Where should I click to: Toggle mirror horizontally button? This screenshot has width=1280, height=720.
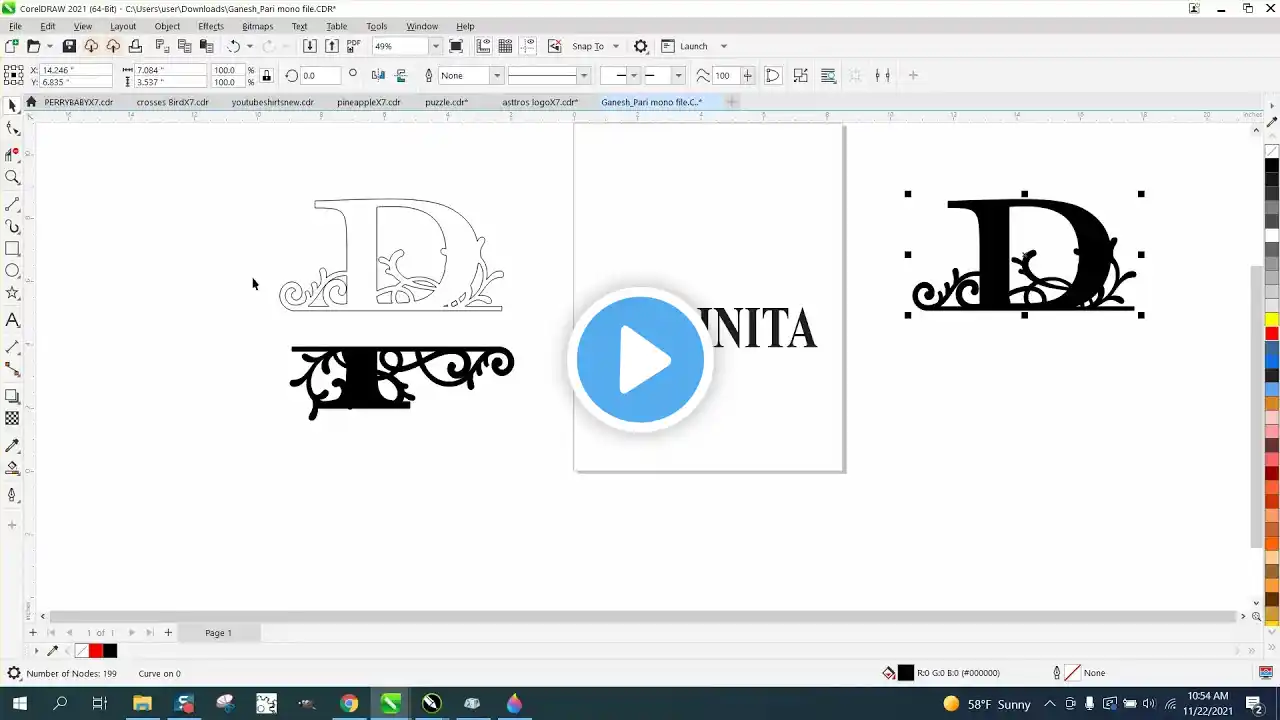coord(378,75)
